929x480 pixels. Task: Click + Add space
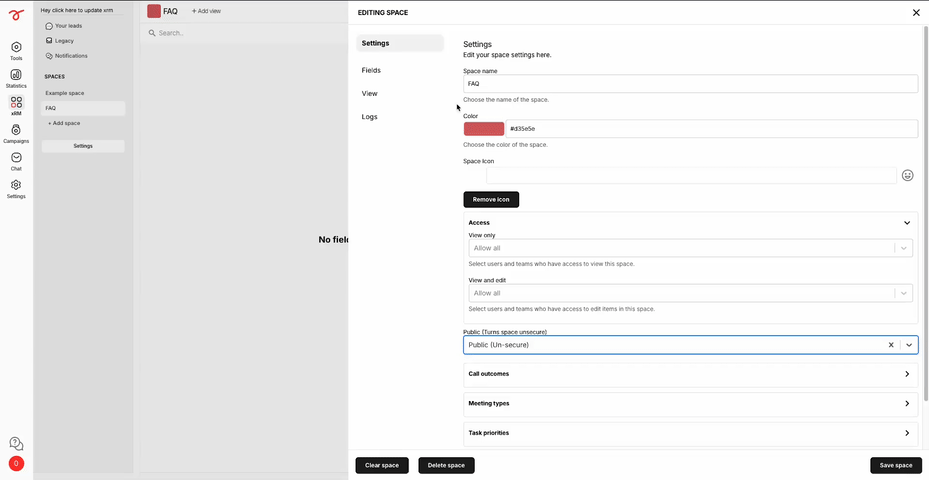point(64,123)
